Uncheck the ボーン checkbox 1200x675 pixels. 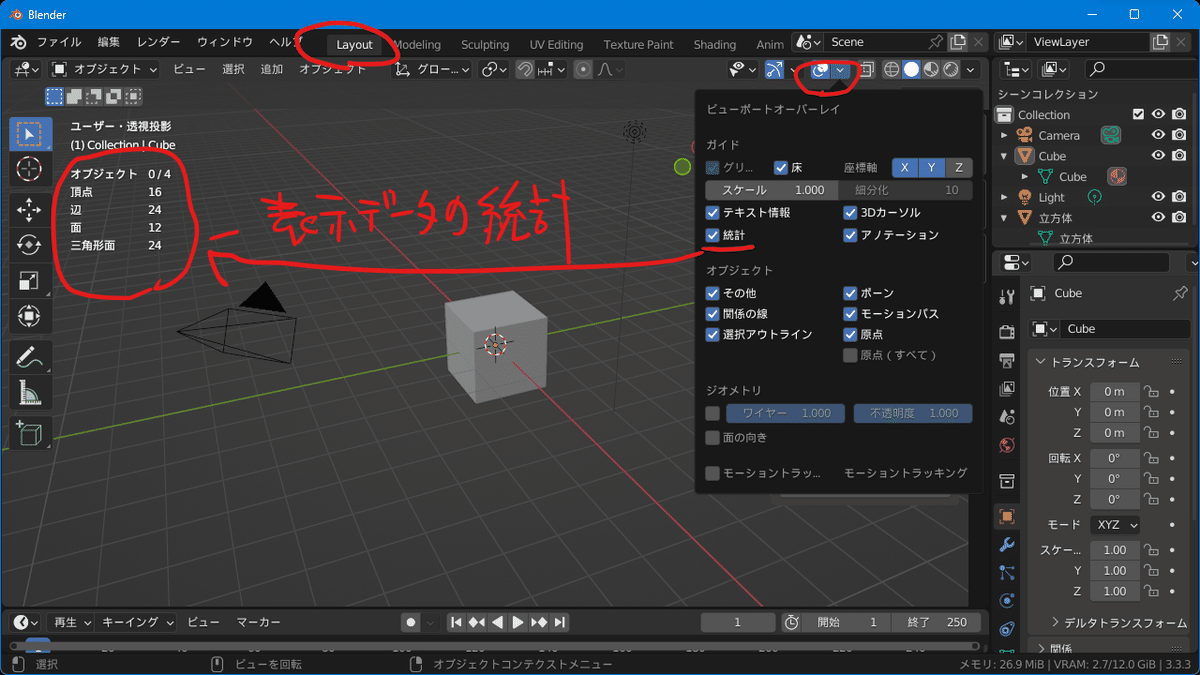pos(851,293)
